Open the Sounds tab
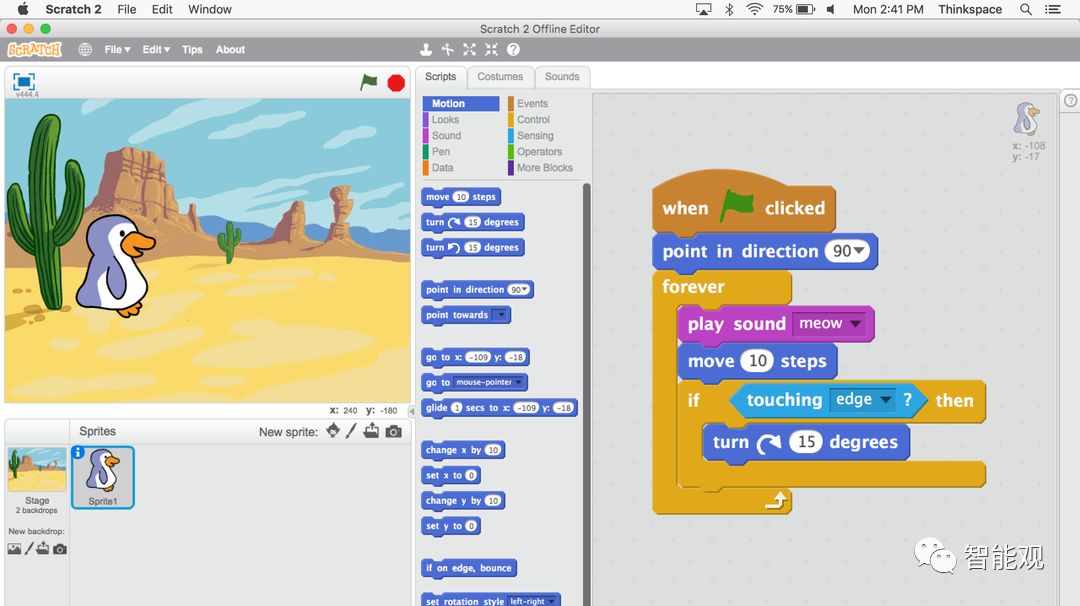The height and width of the screenshot is (606, 1080). [562, 77]
